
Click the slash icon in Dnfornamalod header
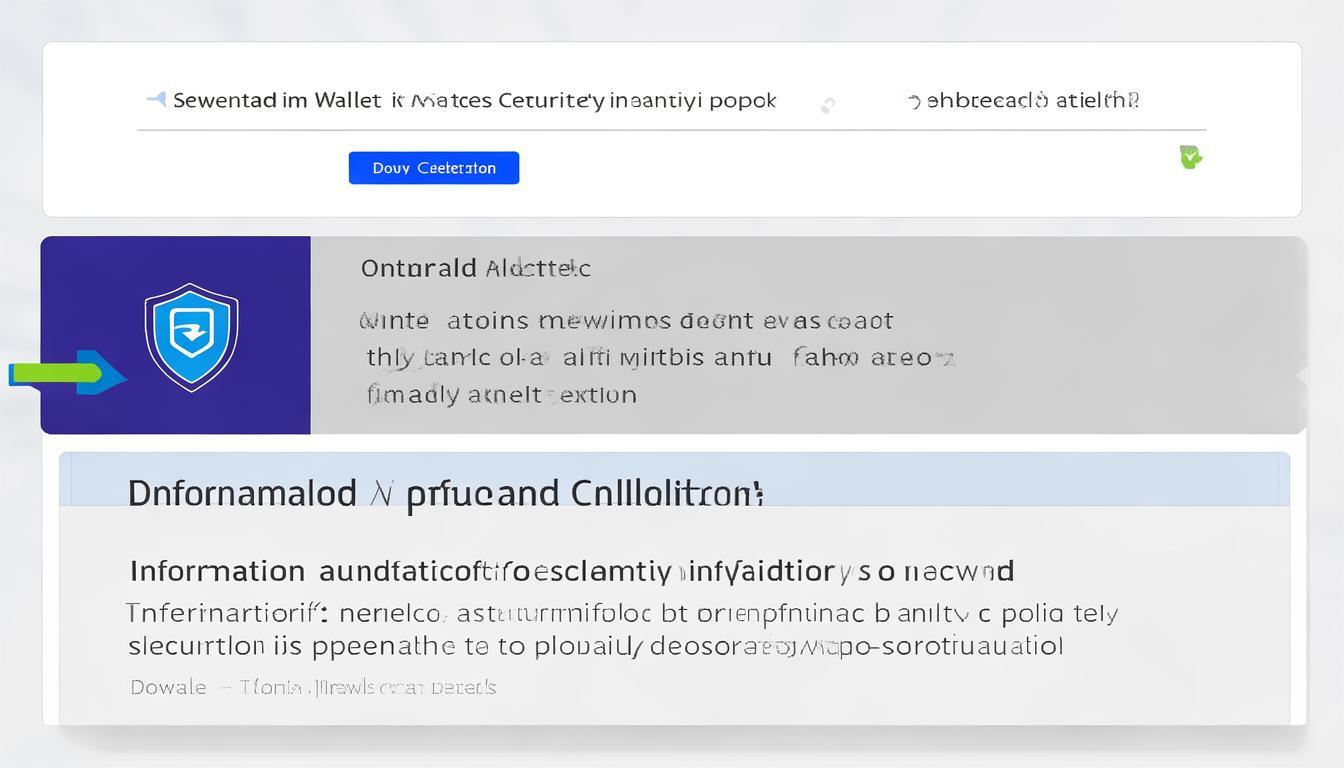click(x=380, y=493)
